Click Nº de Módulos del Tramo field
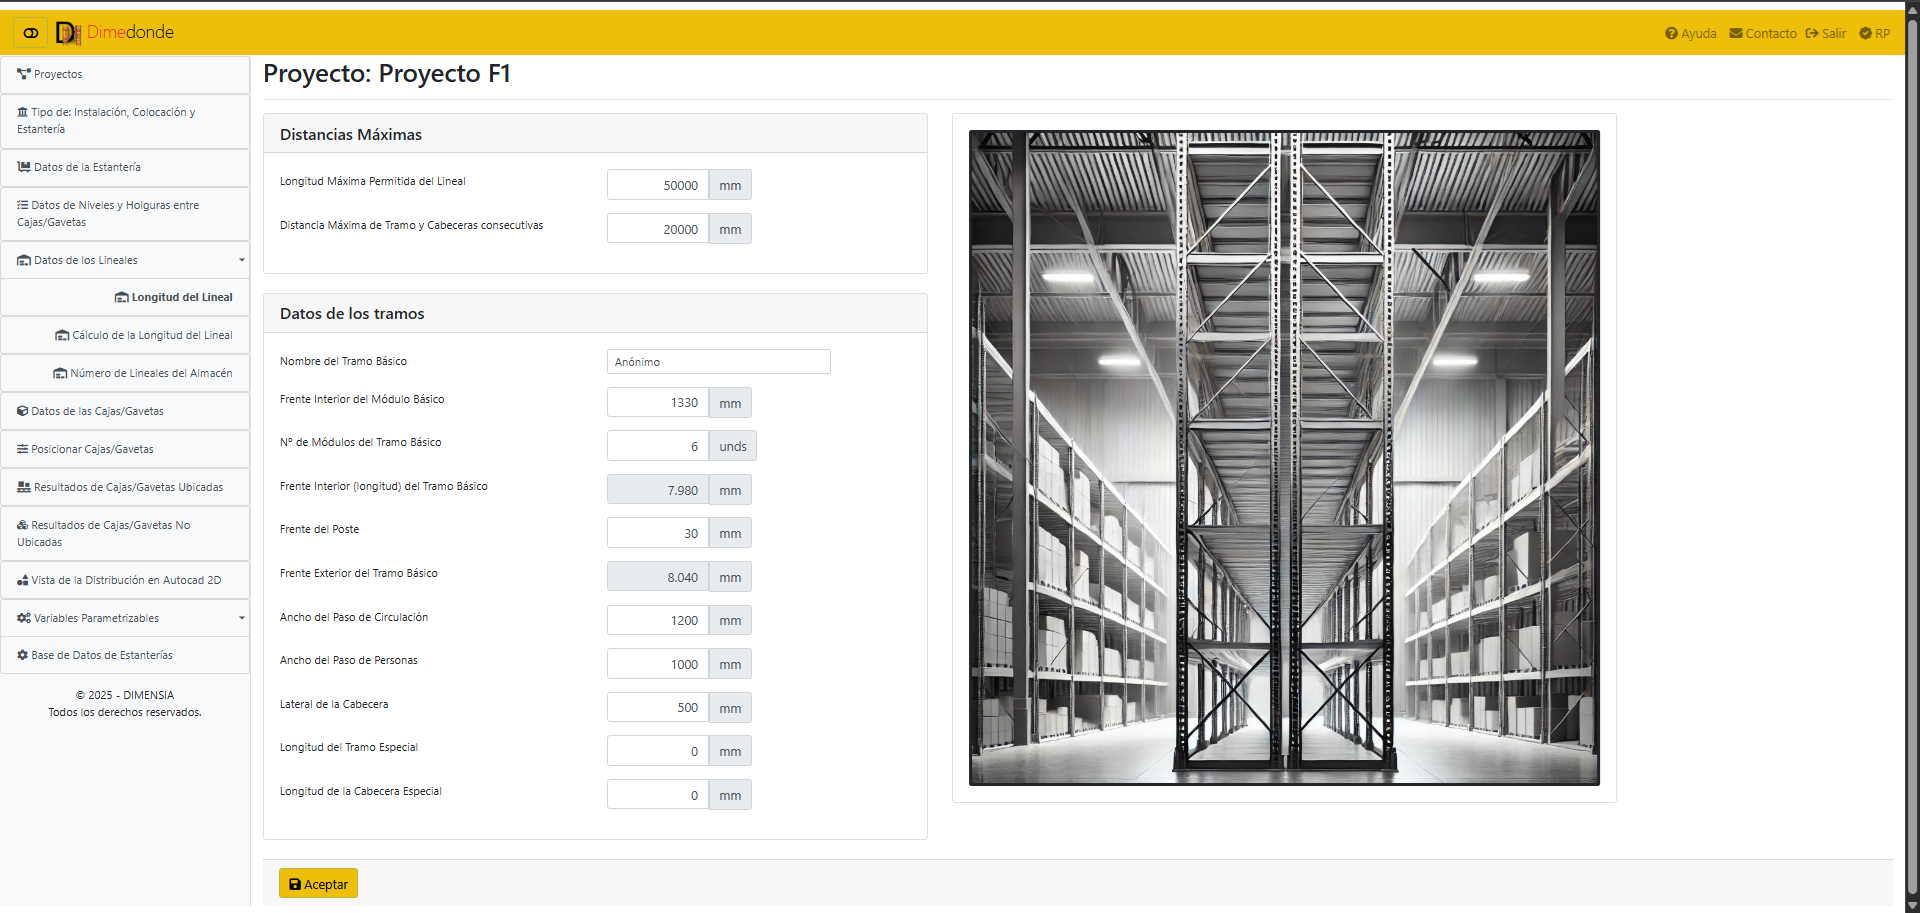Screen dimensions: 1920x913 pos(658,446)
